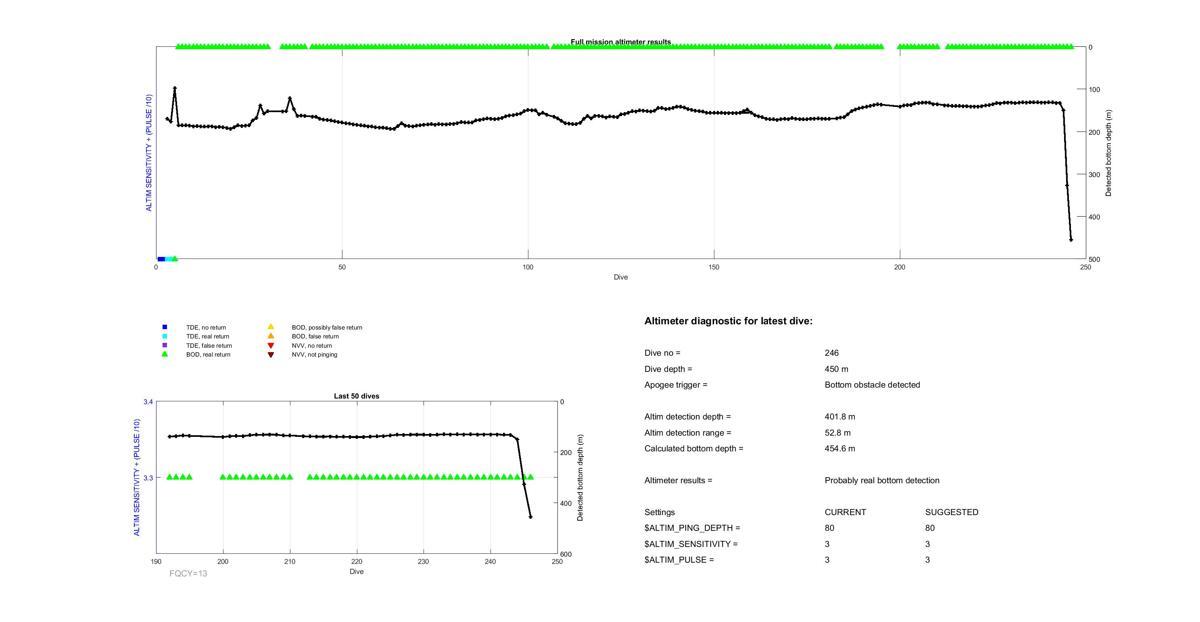Click 'Altimeter diagnostic for latest dive:' heading

pos(729,321)
